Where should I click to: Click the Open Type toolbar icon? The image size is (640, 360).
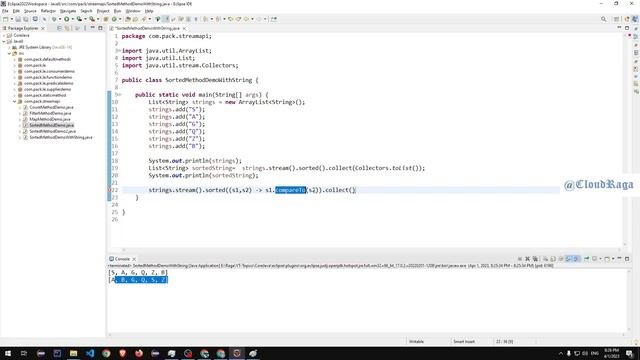[128, 19]
